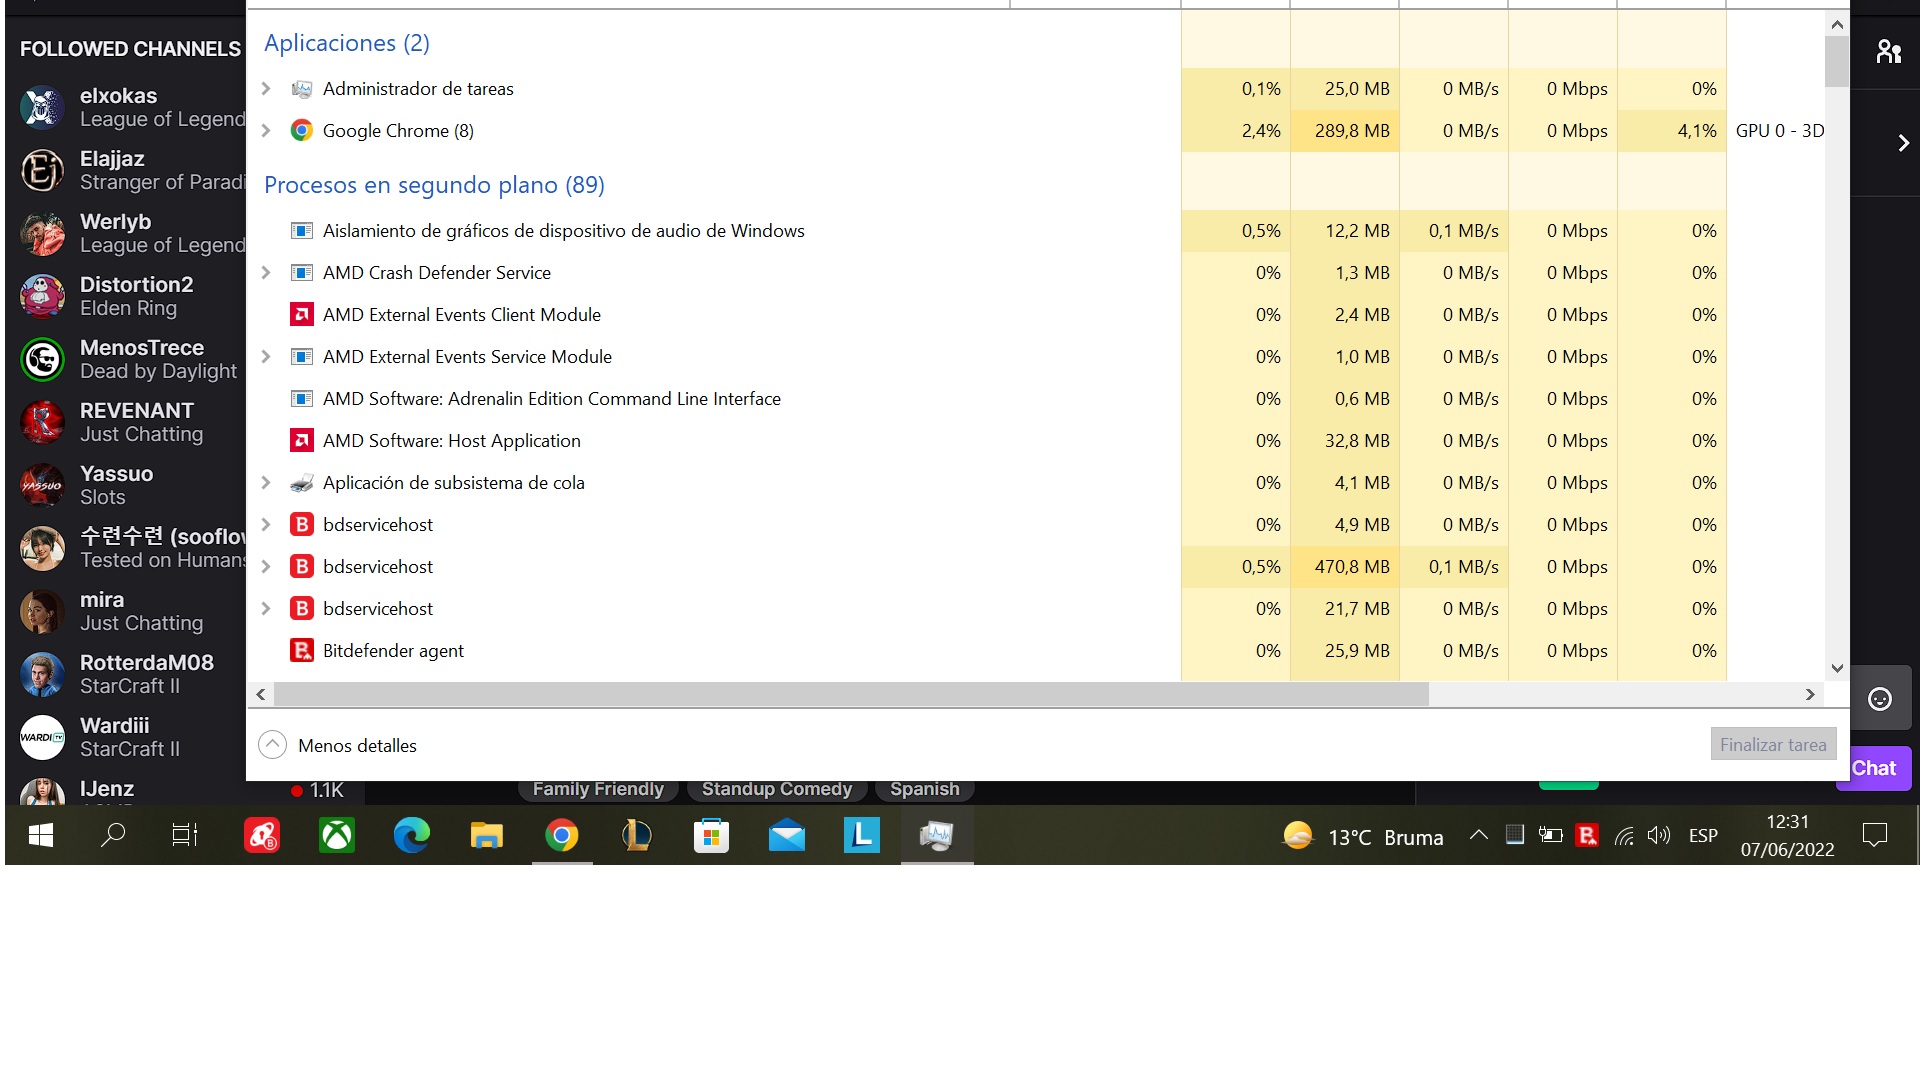Open Xbox app from the taskbar

337,836
